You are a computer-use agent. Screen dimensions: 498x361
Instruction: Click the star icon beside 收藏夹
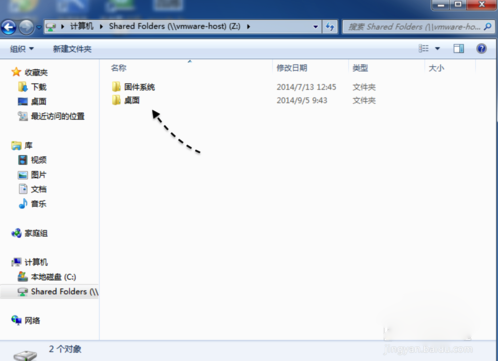[x=16, y=72]
